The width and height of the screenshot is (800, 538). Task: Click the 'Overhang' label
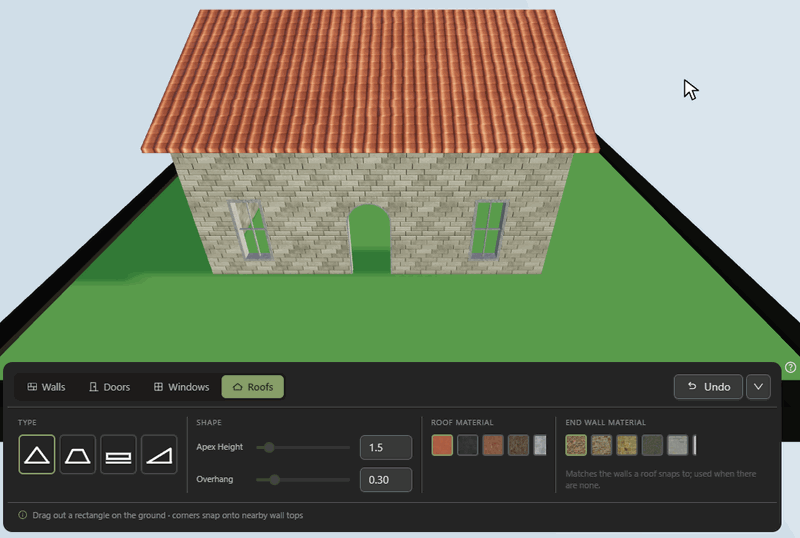point(215,479)
